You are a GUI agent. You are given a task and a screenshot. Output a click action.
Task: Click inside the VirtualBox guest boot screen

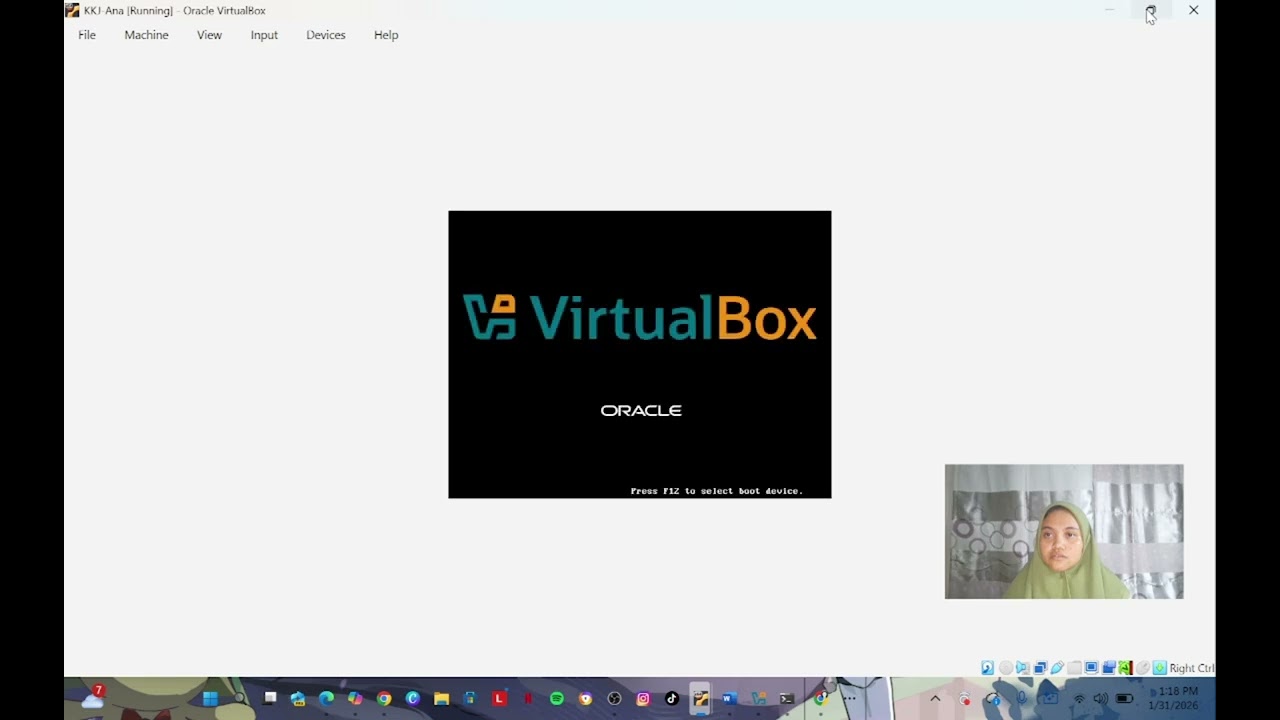[x=640, y=354]
